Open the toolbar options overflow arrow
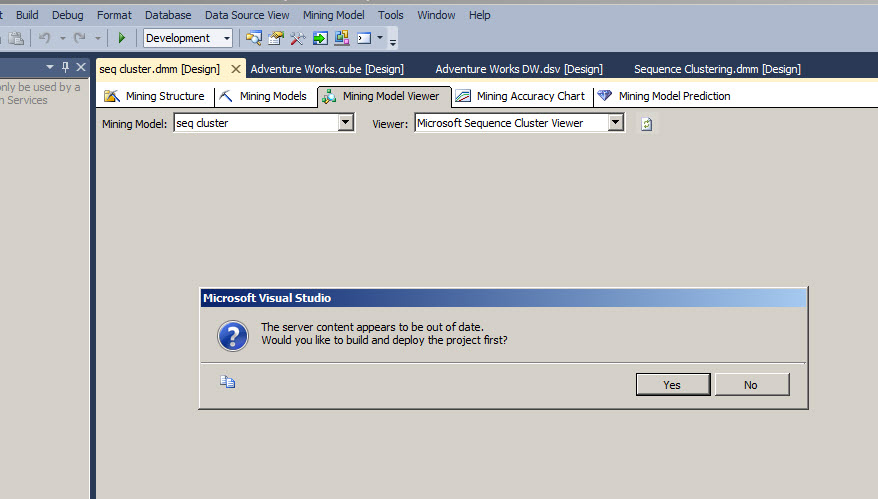 [x=393, y=41]
